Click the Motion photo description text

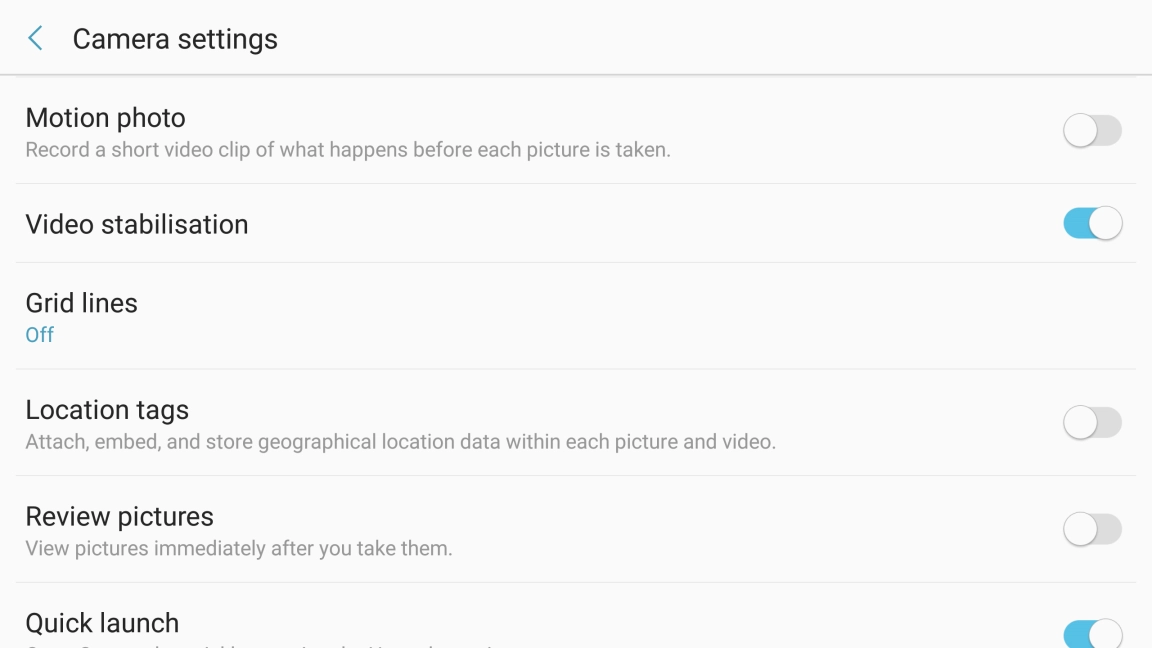pos(347,150)
